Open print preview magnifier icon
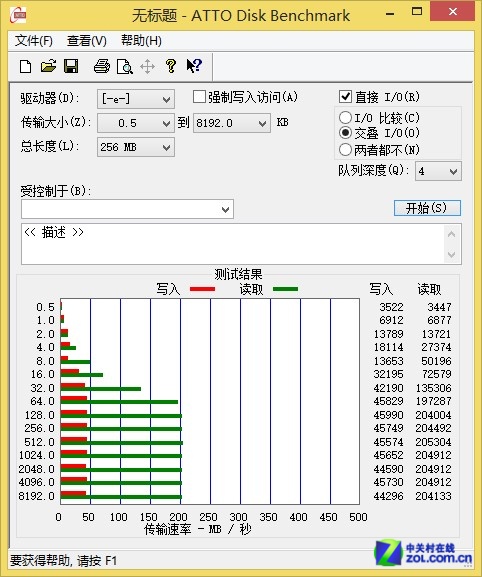The image size is (482, 577). [124, 67]
